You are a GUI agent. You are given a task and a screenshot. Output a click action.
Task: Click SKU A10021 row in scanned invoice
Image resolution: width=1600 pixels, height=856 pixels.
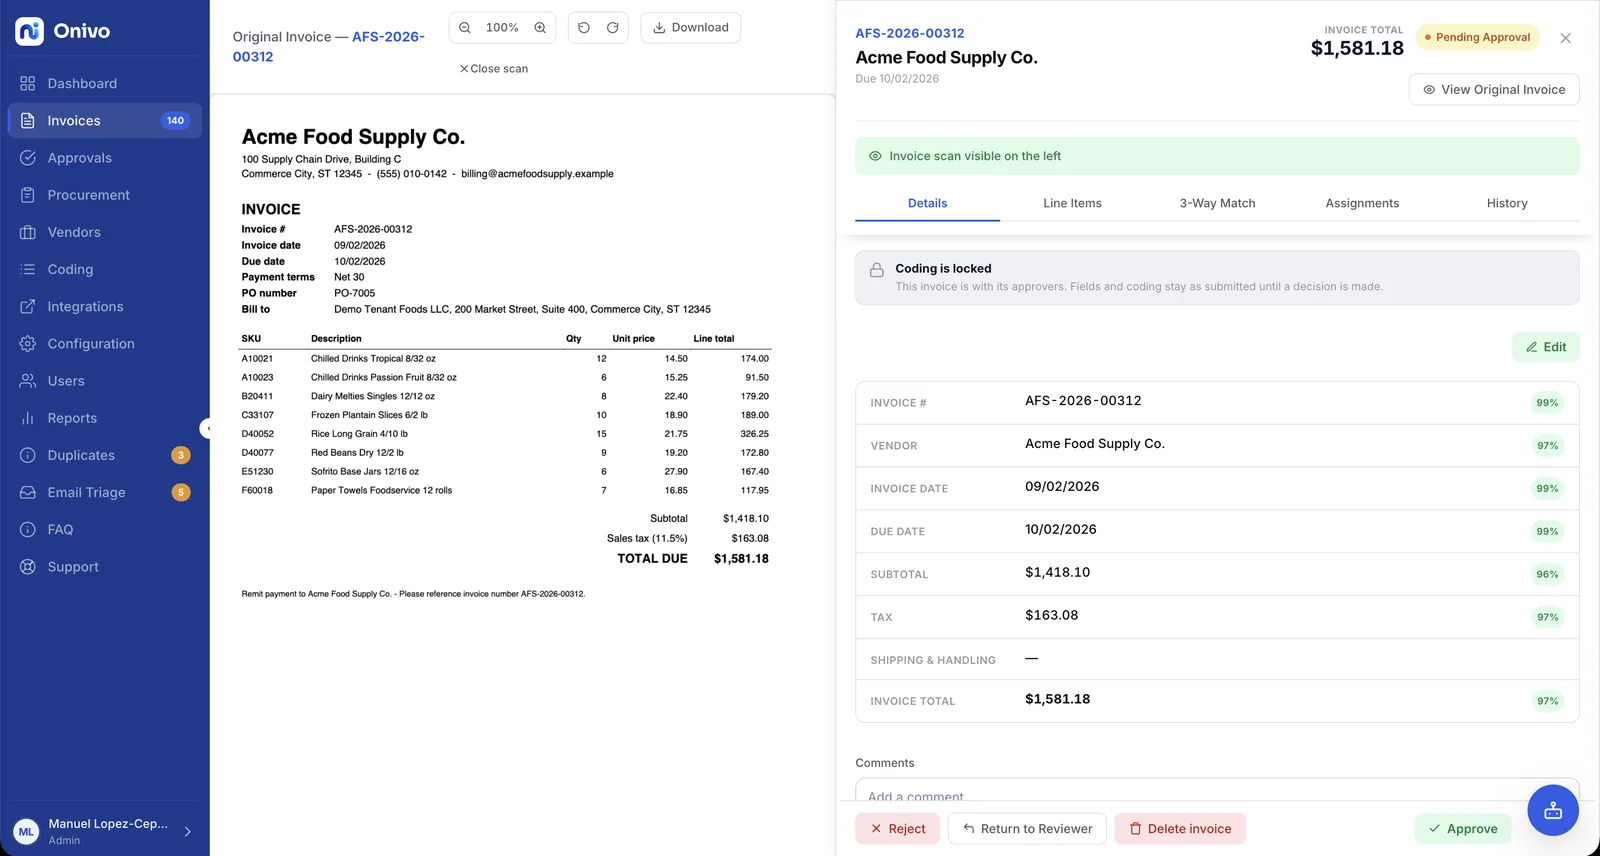coord(505,359)
